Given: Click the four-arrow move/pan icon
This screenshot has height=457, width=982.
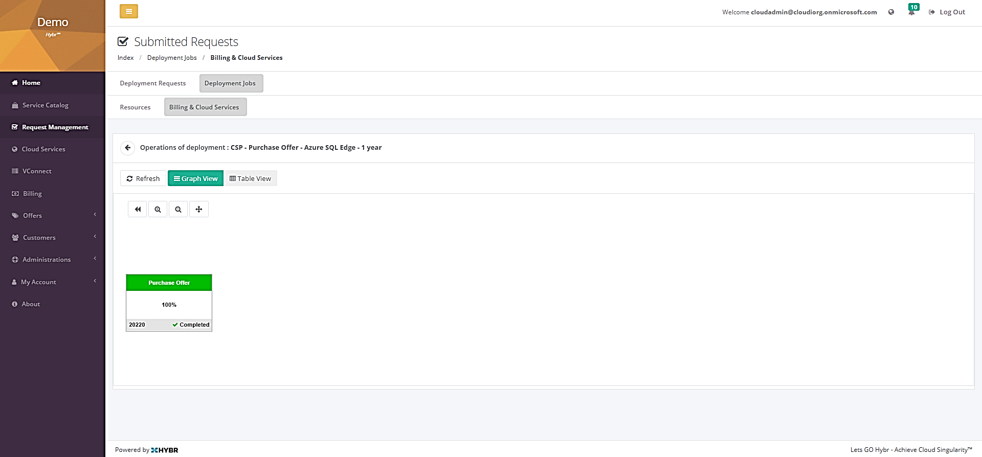Looking at the screenshot, I should 199,209.
